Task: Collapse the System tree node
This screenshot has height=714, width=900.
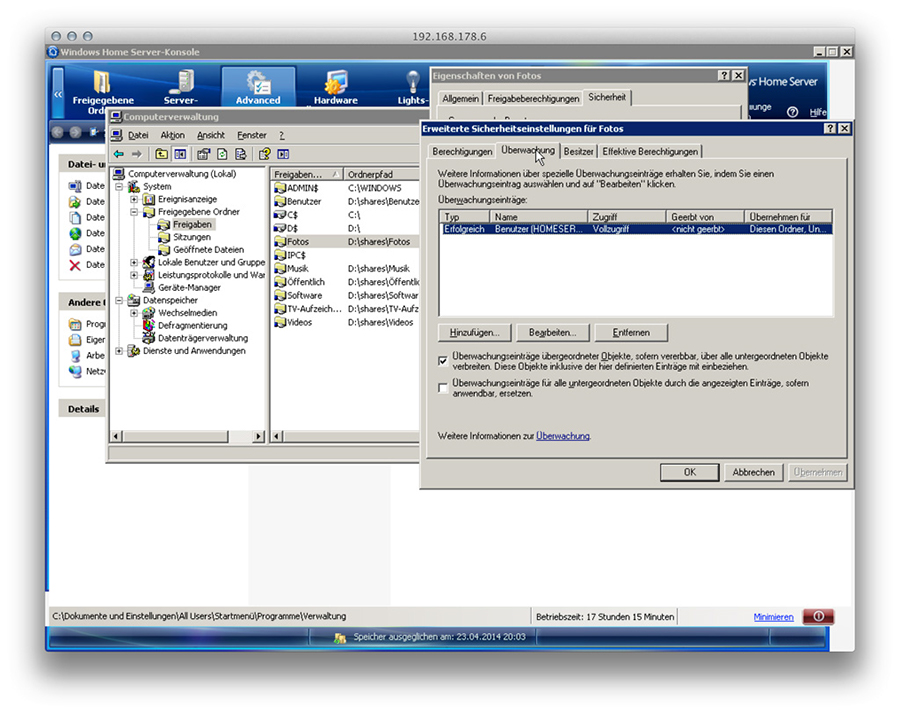Action: pos(120,186)
